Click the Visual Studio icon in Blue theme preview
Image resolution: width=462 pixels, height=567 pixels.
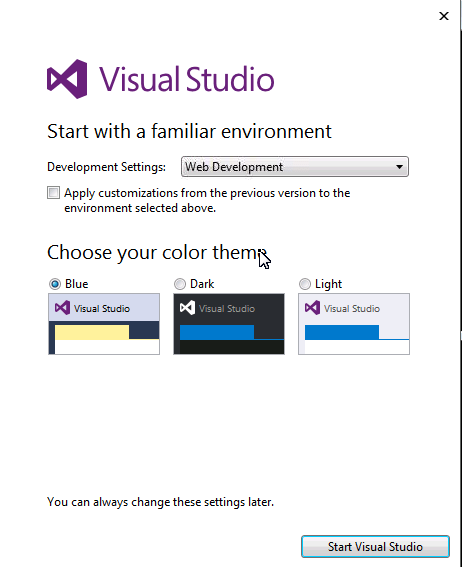pos(62,308)
